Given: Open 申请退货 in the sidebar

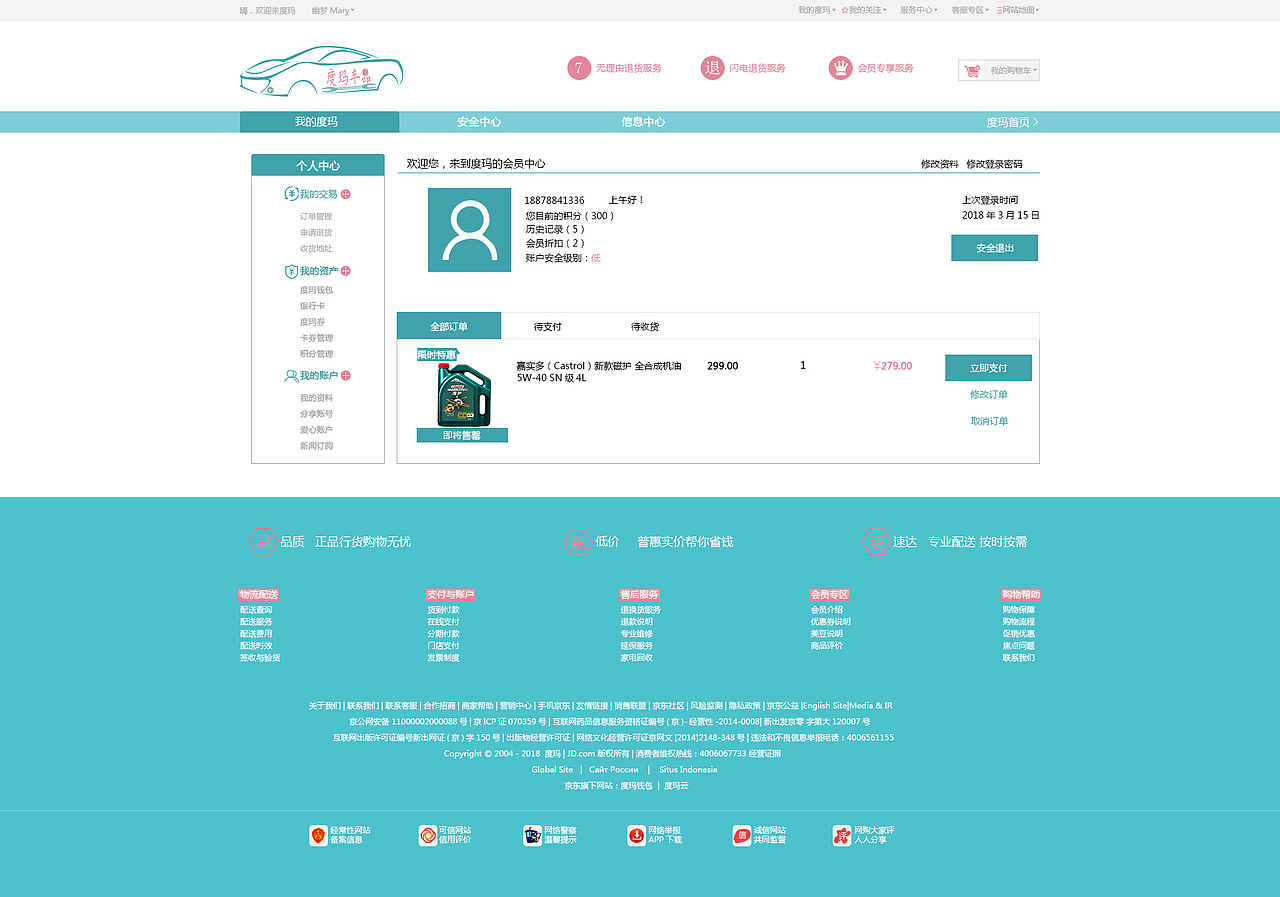Looking at the screenshot, I should (316, 232).
